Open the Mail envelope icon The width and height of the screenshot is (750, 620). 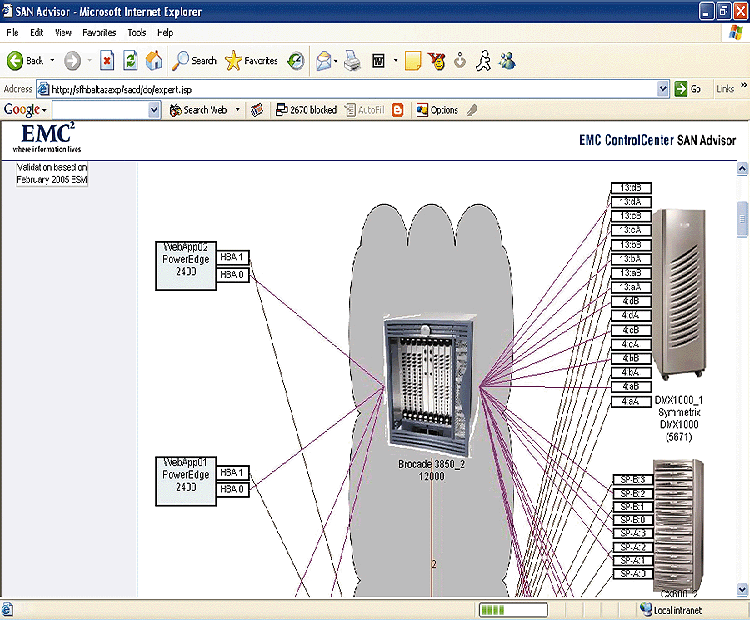(x=324, y=61)
